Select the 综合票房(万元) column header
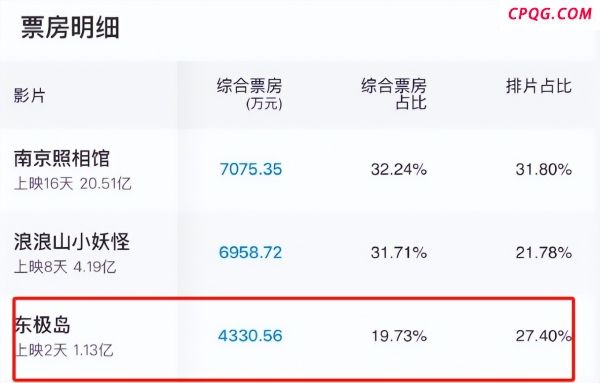This screenshot has width=600, height=383. pos(249,94)
